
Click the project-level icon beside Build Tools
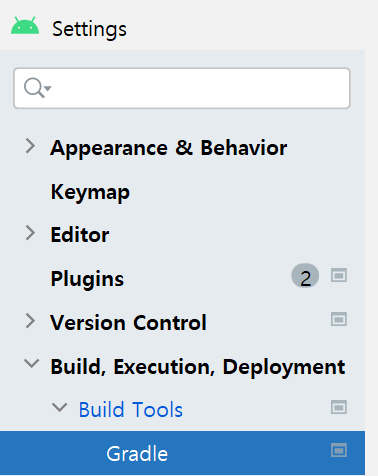coord(339,407)
